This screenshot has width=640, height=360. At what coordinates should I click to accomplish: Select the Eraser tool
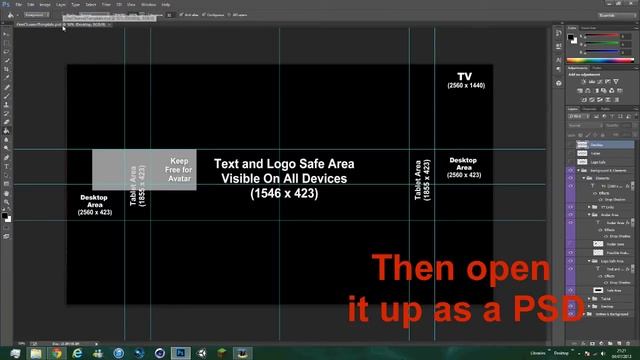coord(6,122)
